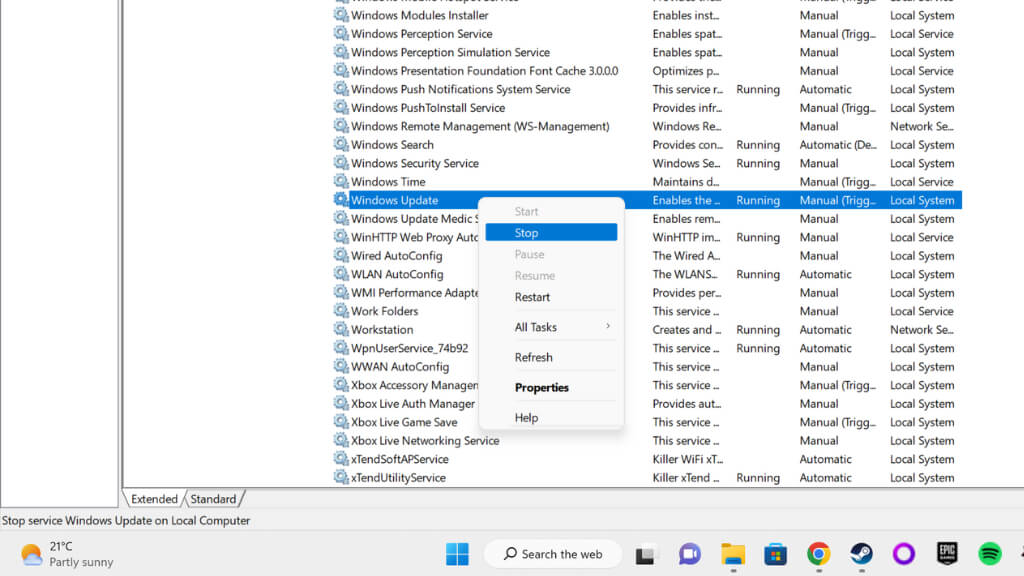
Task: Click 'Maintains d...' description of Windows Time
Action: pos(686,182)
